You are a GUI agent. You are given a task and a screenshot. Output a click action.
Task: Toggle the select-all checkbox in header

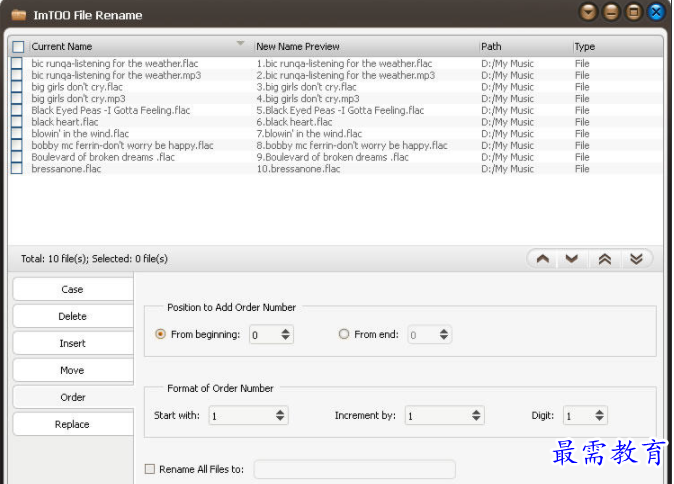(x=18, y=46)
